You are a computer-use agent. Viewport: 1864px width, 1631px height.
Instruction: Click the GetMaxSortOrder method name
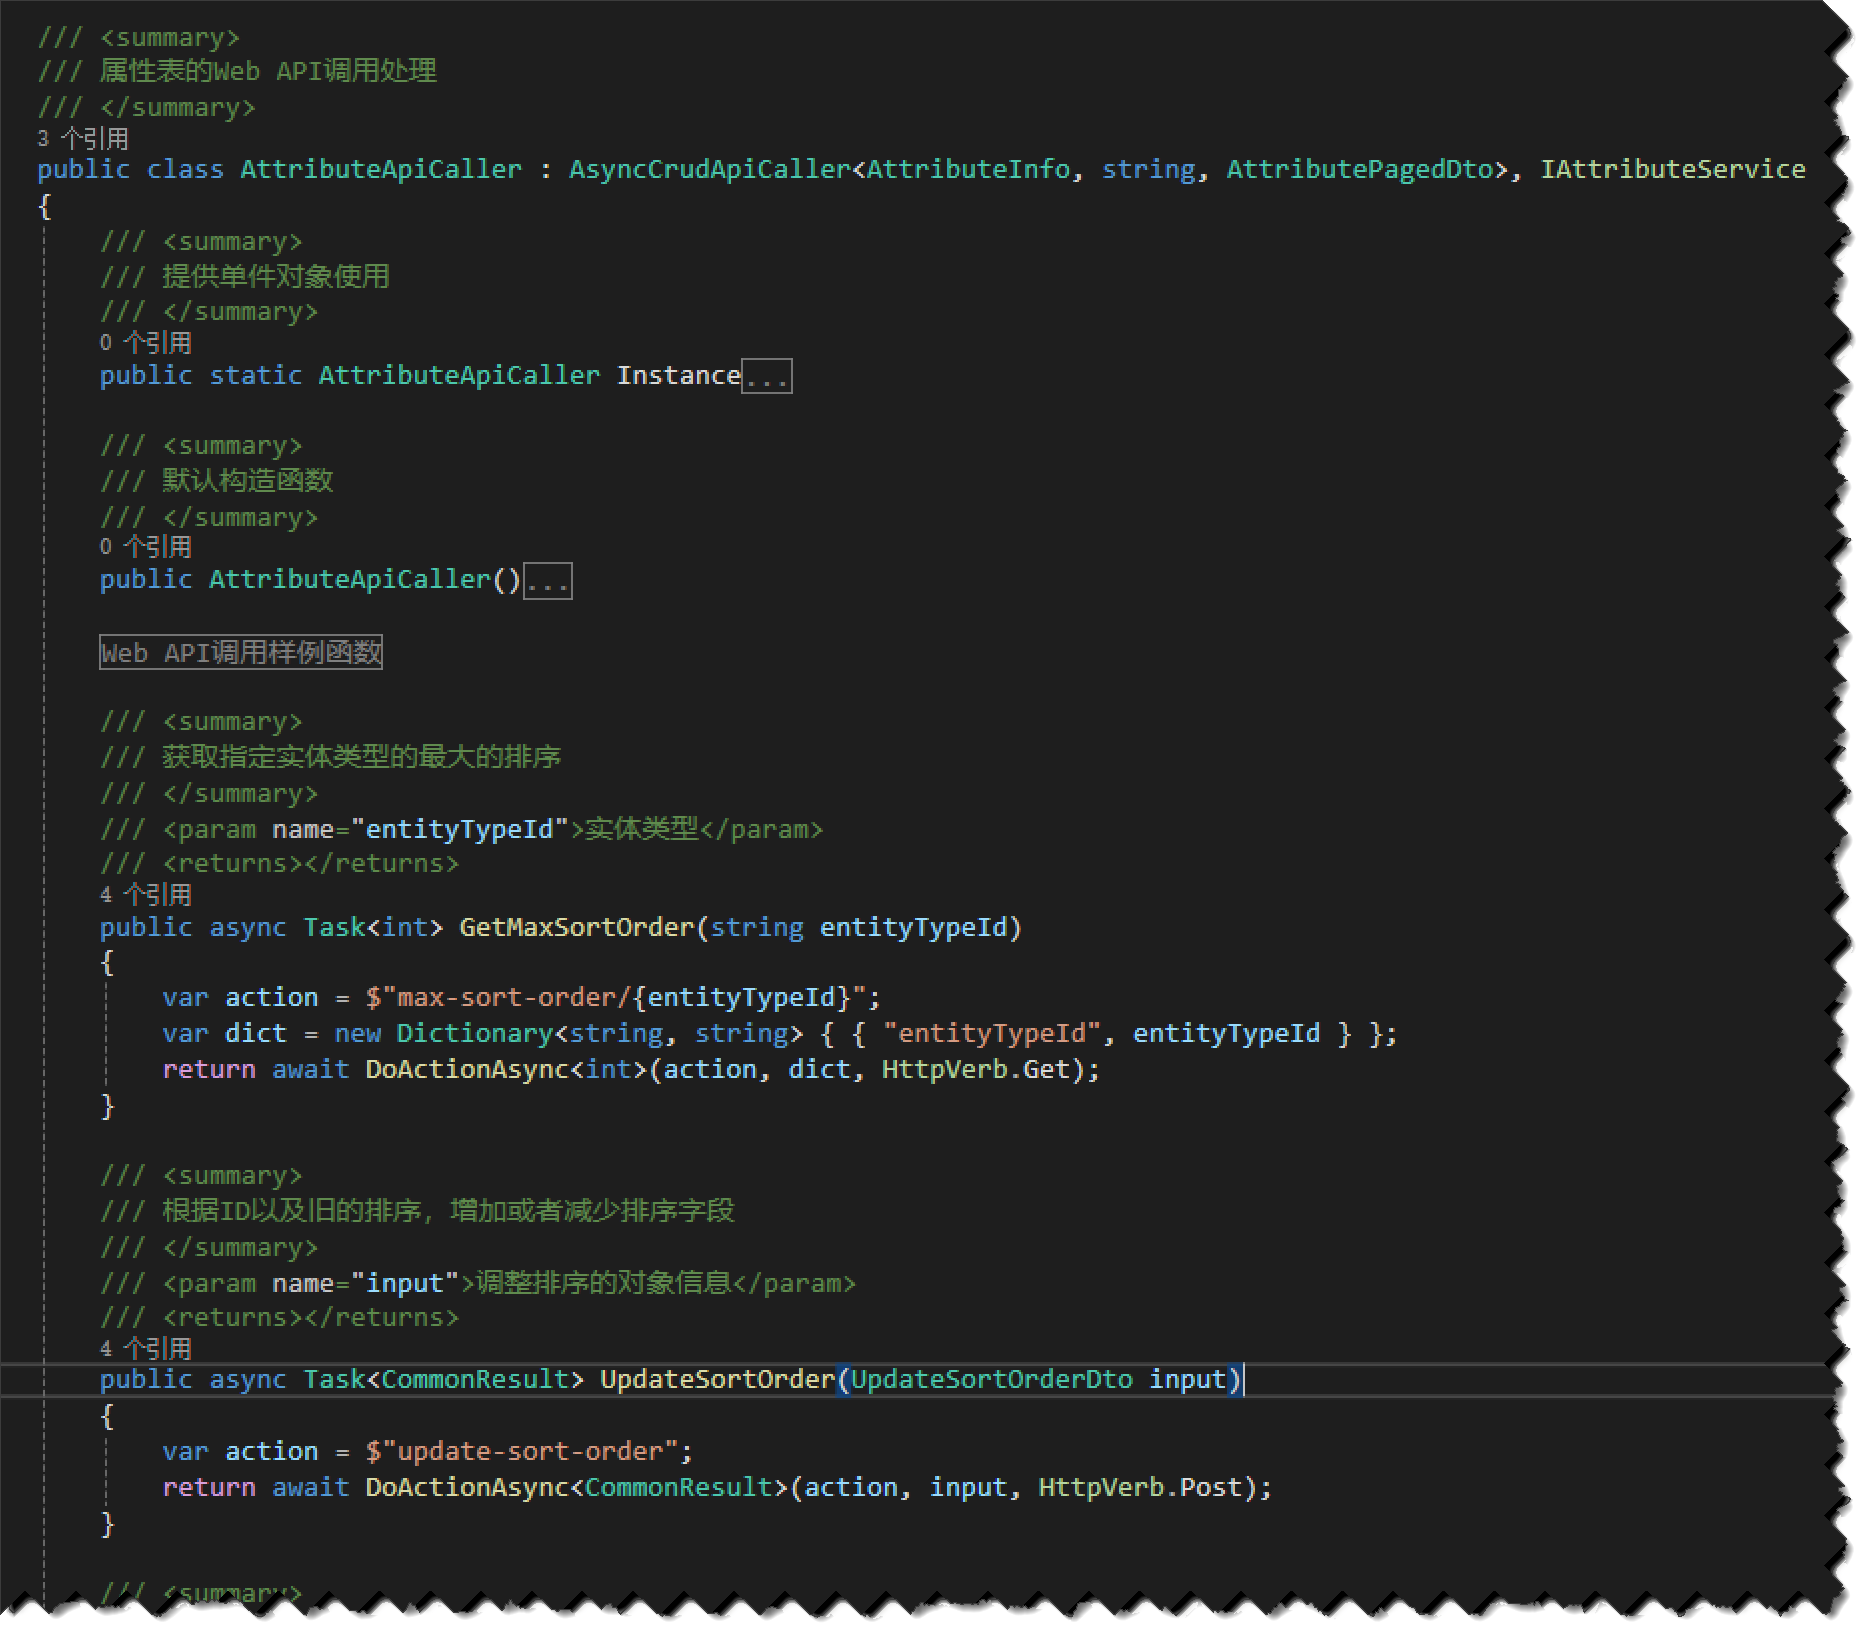pyautogui.click(x=576, y=928)
